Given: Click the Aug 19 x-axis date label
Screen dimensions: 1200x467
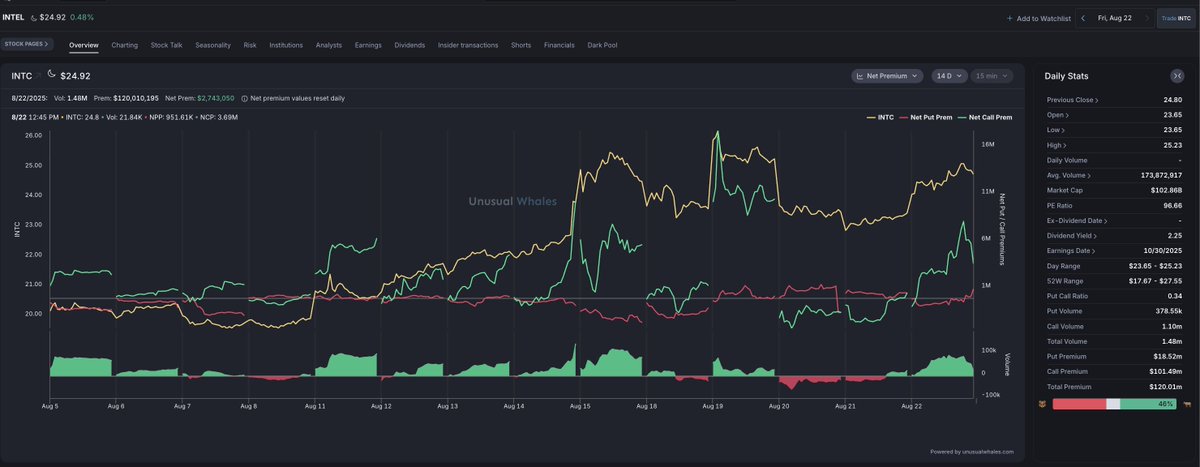Looking at the screenshot, I should point(712,407).
